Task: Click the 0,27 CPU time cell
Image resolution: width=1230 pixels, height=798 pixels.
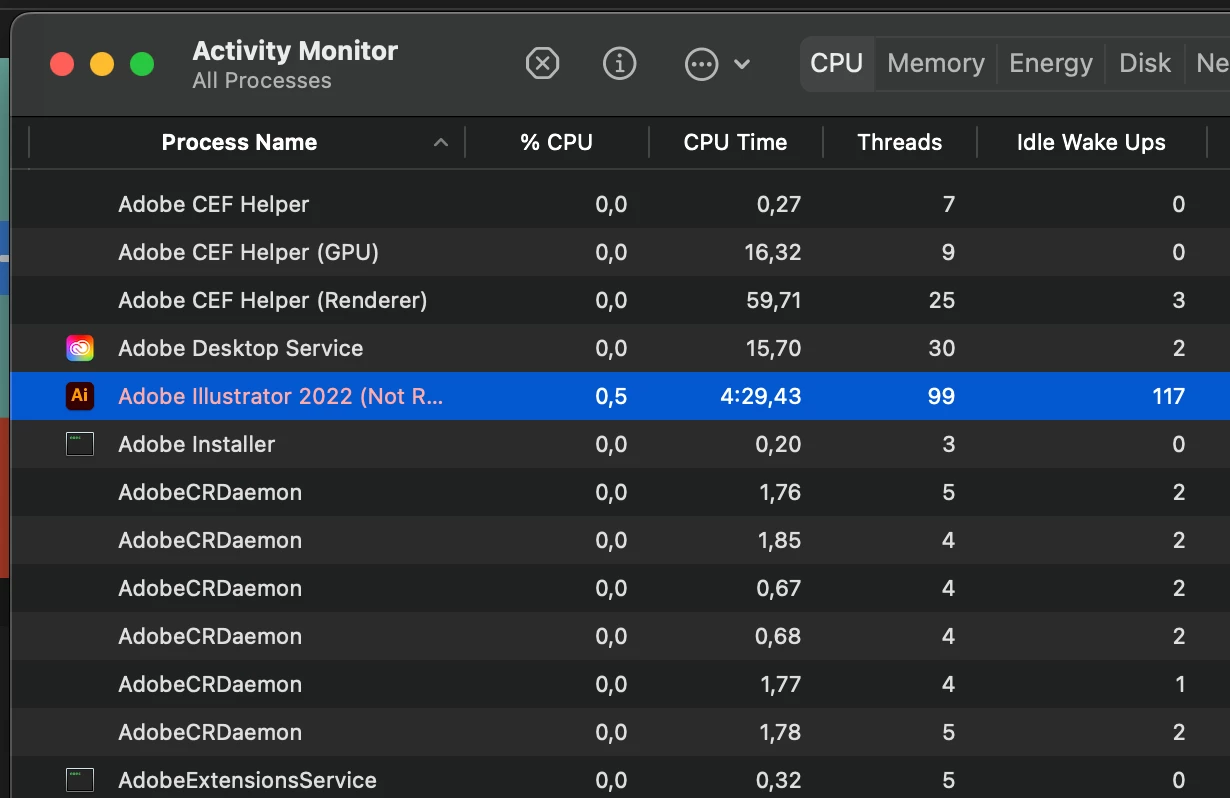Action: coord(779,204)
